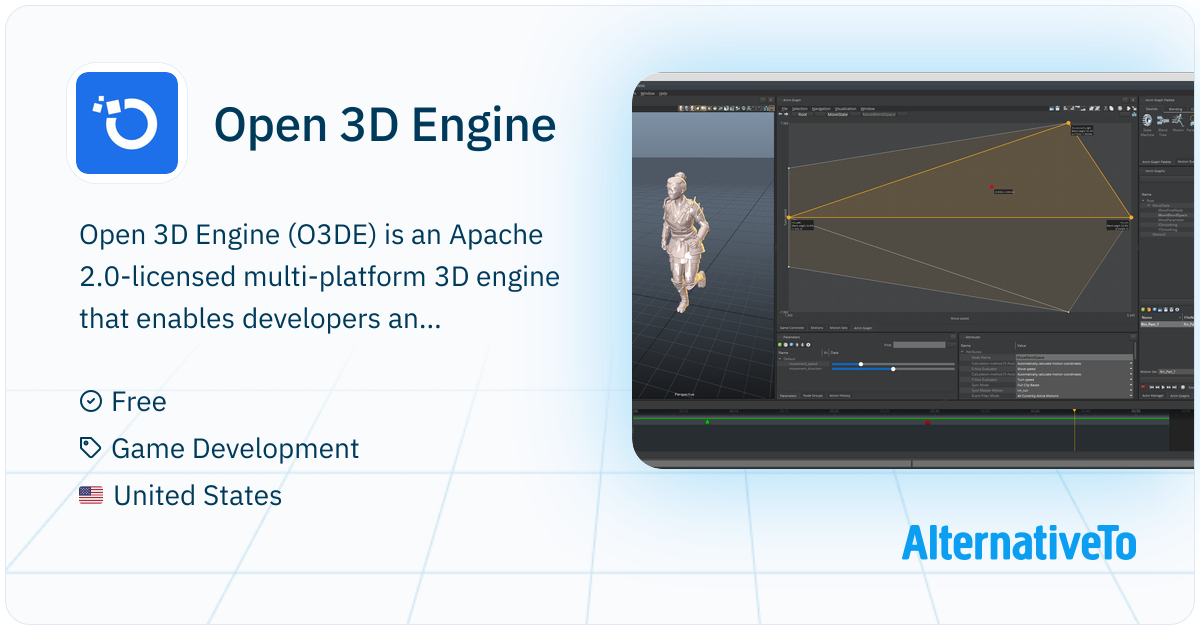Open the X-Axis Evaluator dropdown
This screenshot has width=1200, height=630.
1074,369
